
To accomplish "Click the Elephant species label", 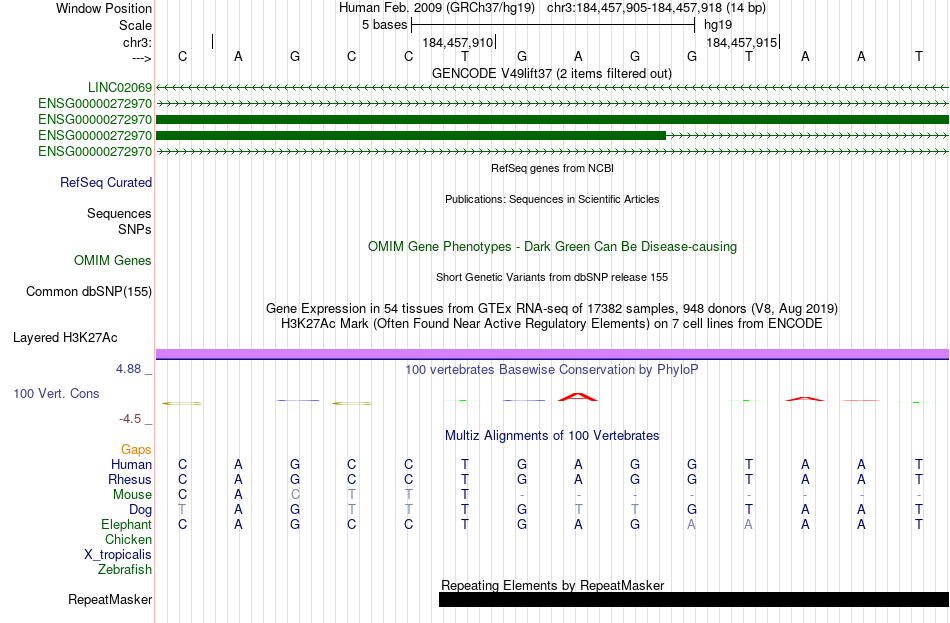I will 127,524.
